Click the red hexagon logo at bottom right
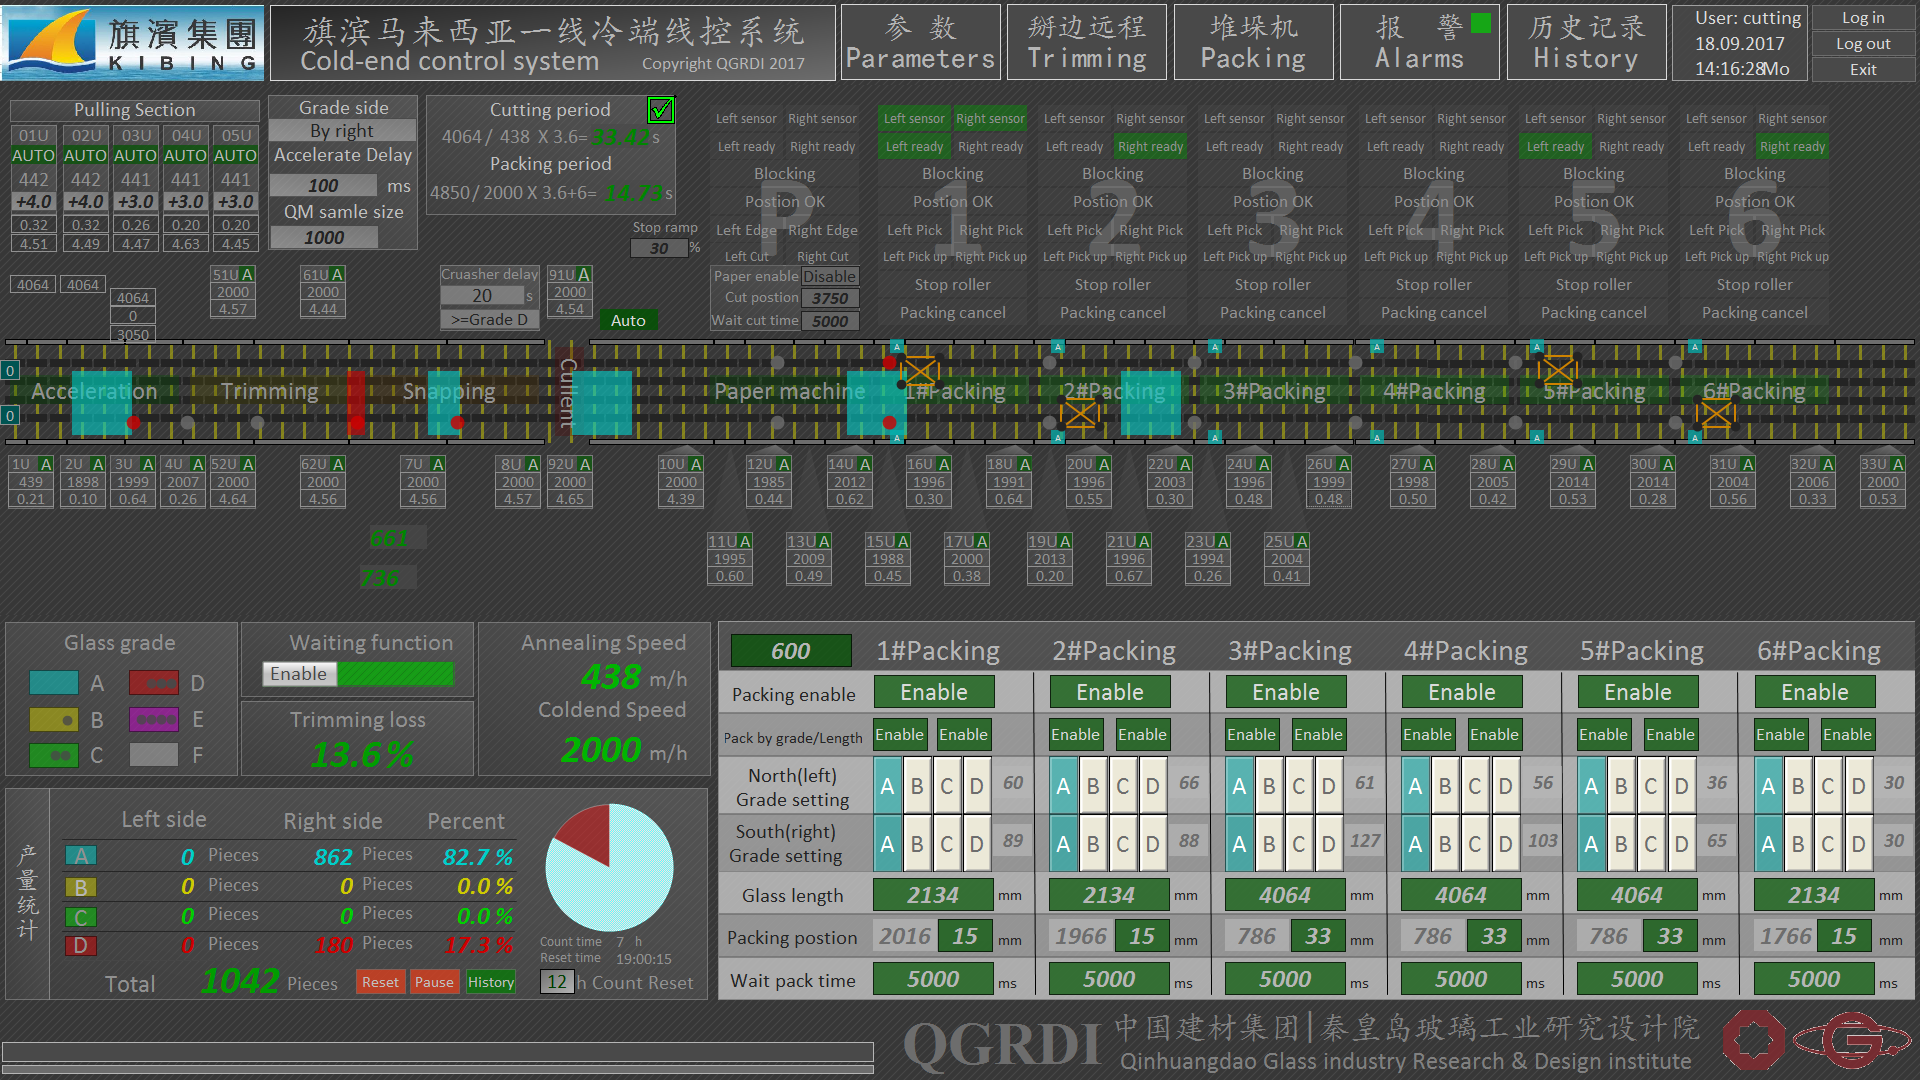Screen dimensions: 1920x1080 [1753, 1040]
